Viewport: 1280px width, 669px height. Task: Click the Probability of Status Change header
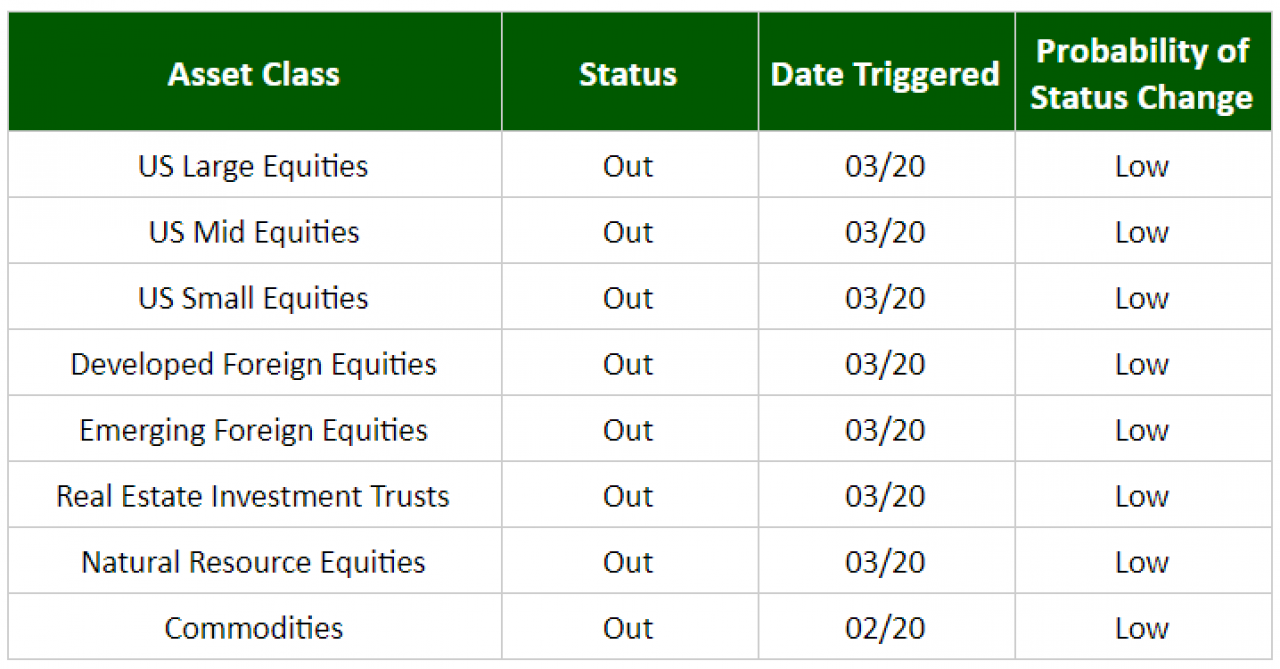[x=1142, y=74]
